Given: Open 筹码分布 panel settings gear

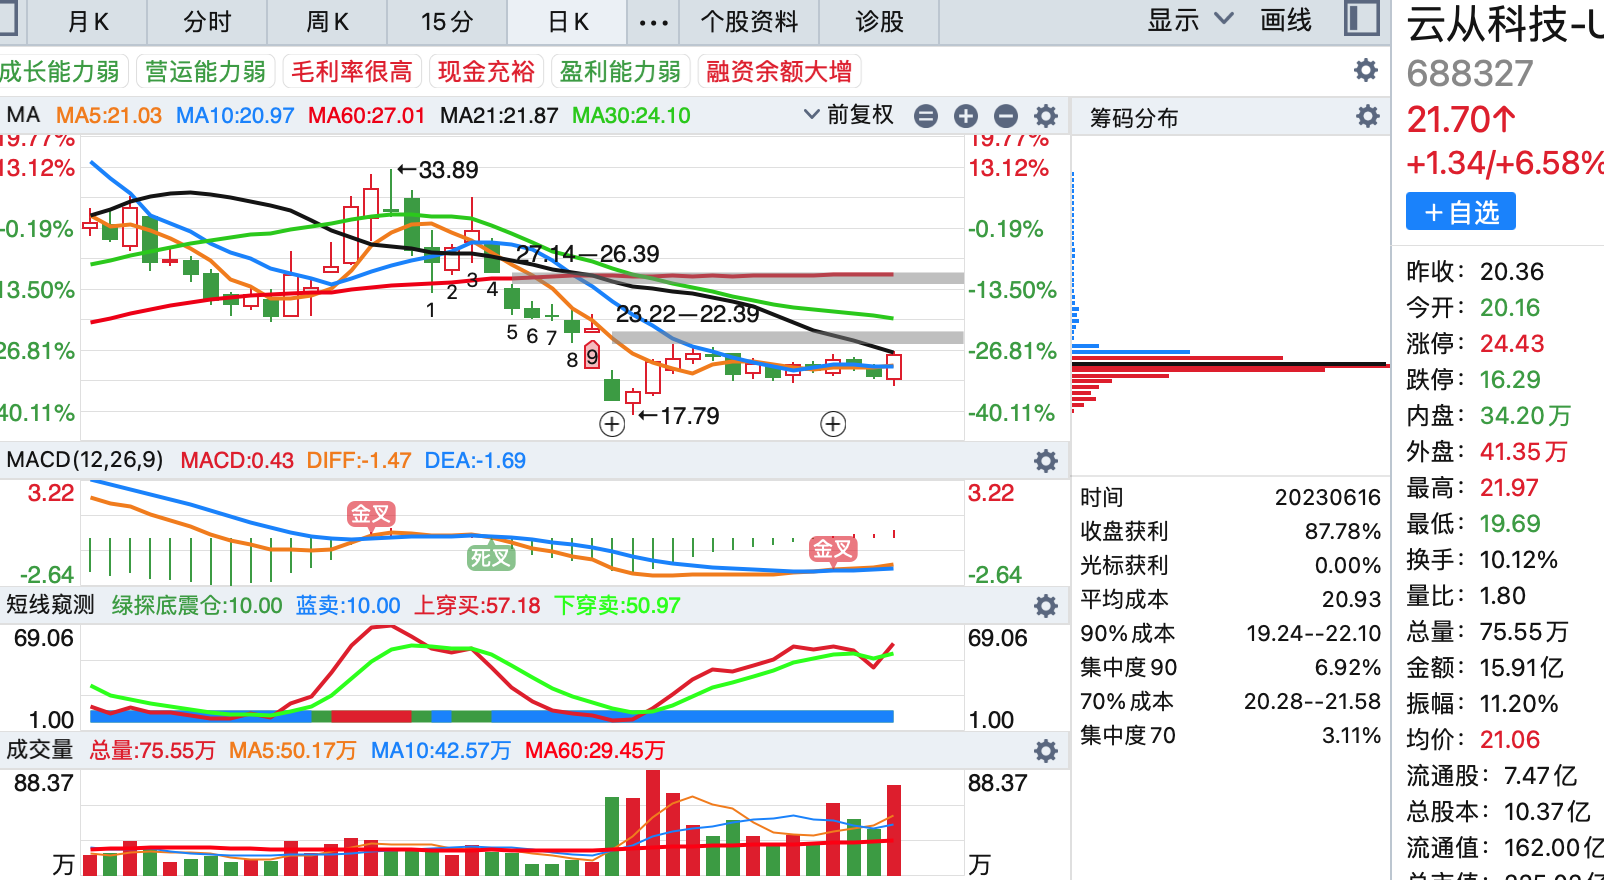Looking at the screenshot, I should [1368, 117].
